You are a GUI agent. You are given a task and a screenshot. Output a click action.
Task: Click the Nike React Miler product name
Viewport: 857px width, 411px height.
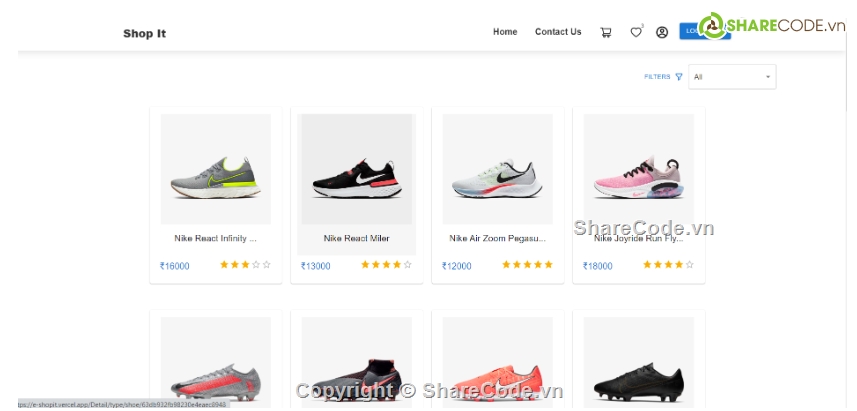point(356,238)
